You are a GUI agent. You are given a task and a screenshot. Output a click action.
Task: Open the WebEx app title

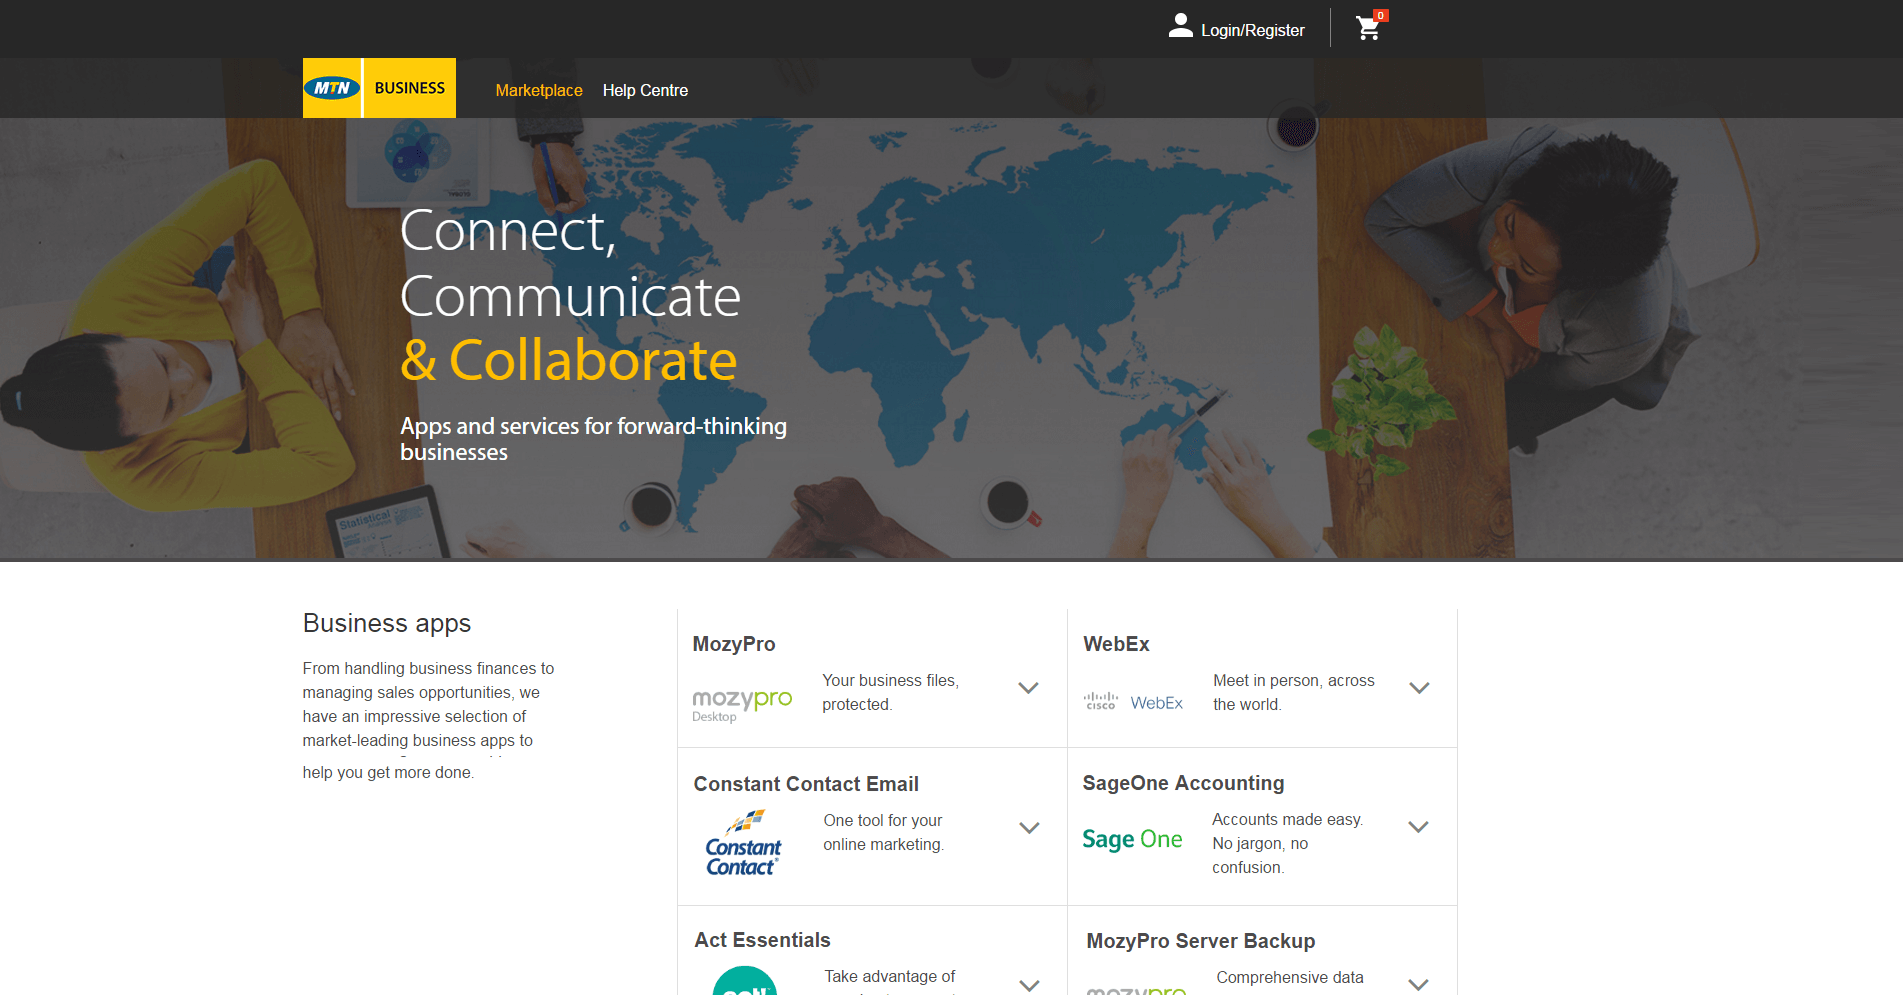point(1116,644)
